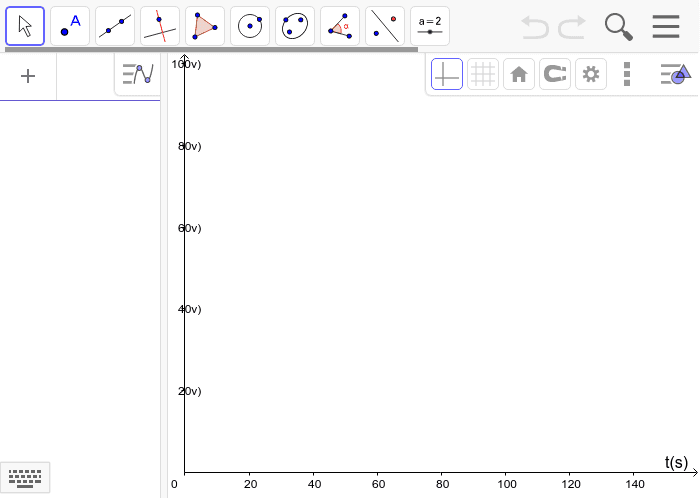
Task: Click the 120 tick on horizontal axis
Action: coord(571,484)
